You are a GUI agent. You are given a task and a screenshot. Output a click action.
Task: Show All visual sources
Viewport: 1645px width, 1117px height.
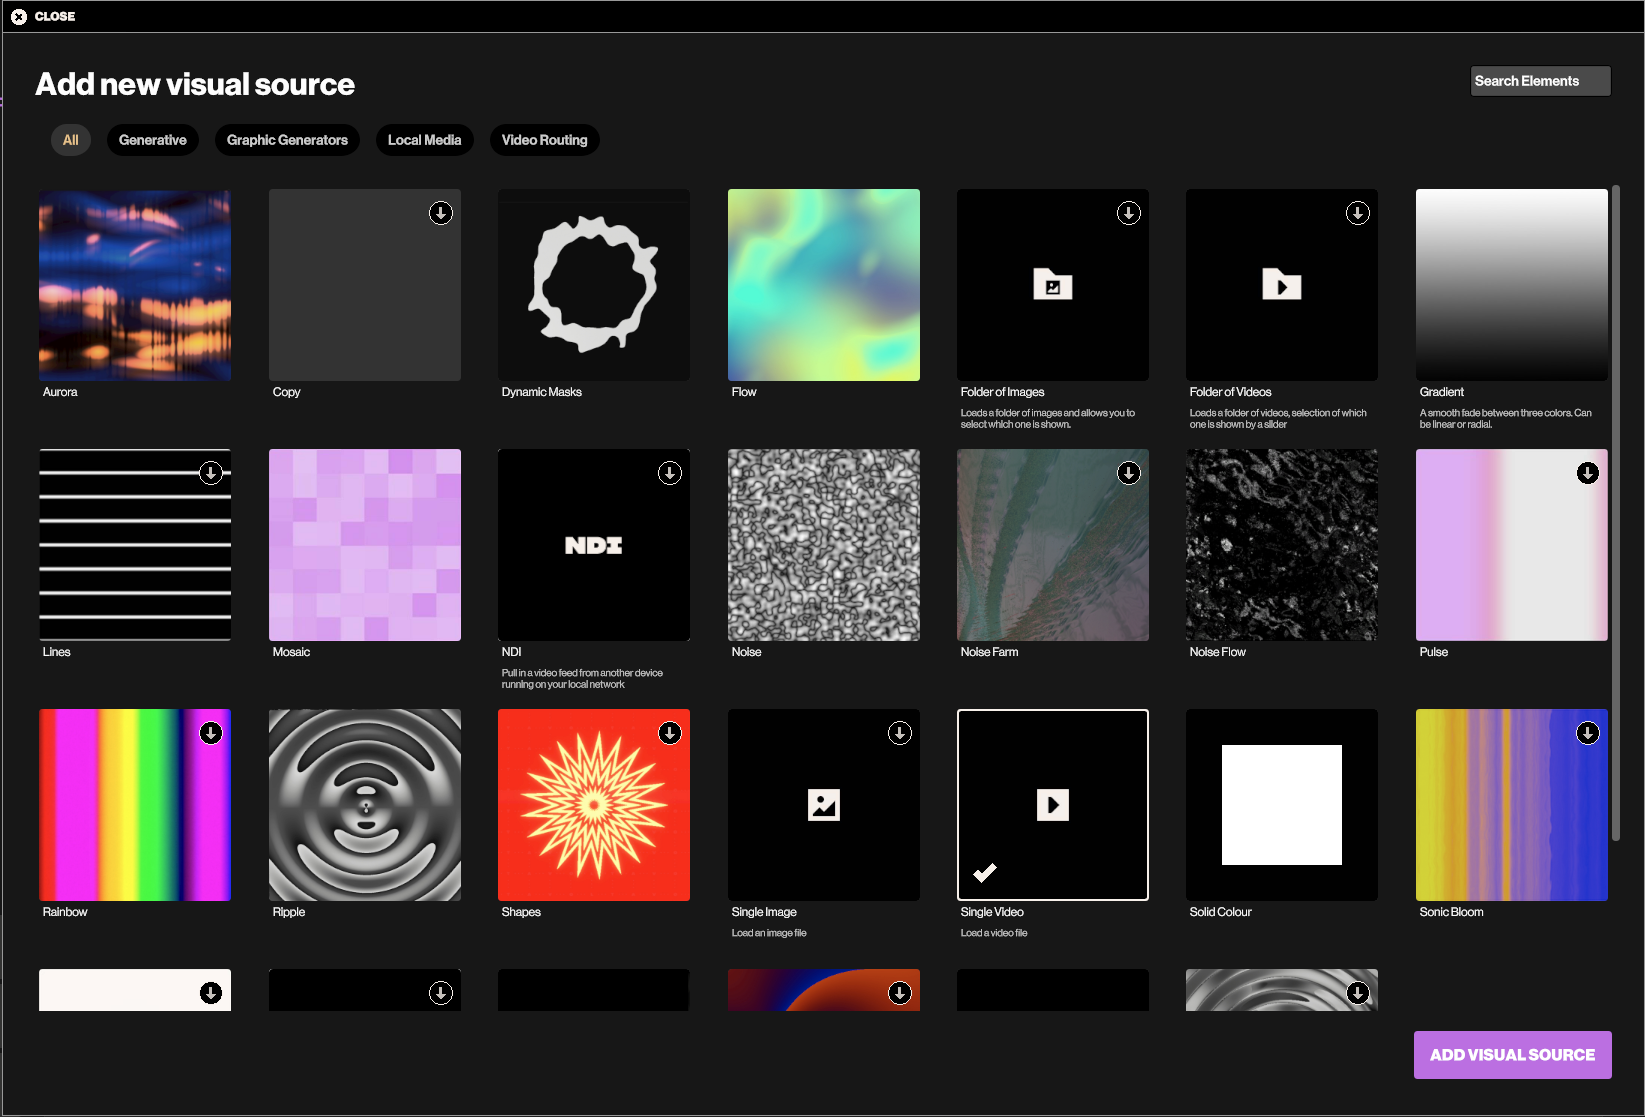click(71, 140)
